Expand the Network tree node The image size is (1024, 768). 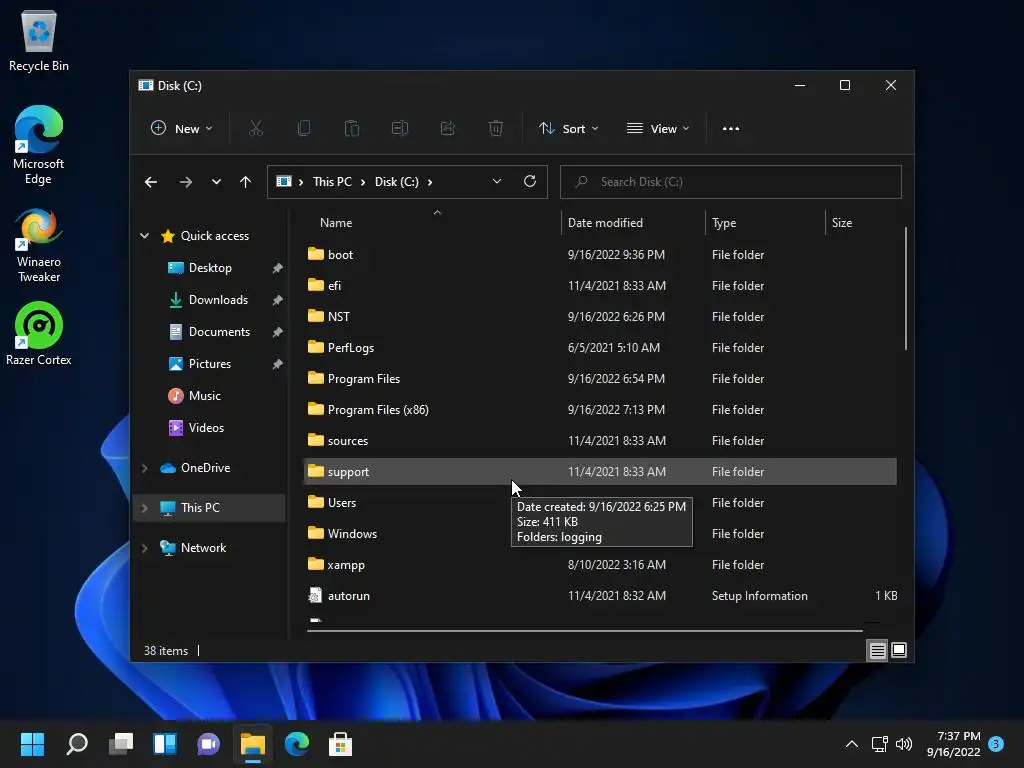click(x=144, y=548)
